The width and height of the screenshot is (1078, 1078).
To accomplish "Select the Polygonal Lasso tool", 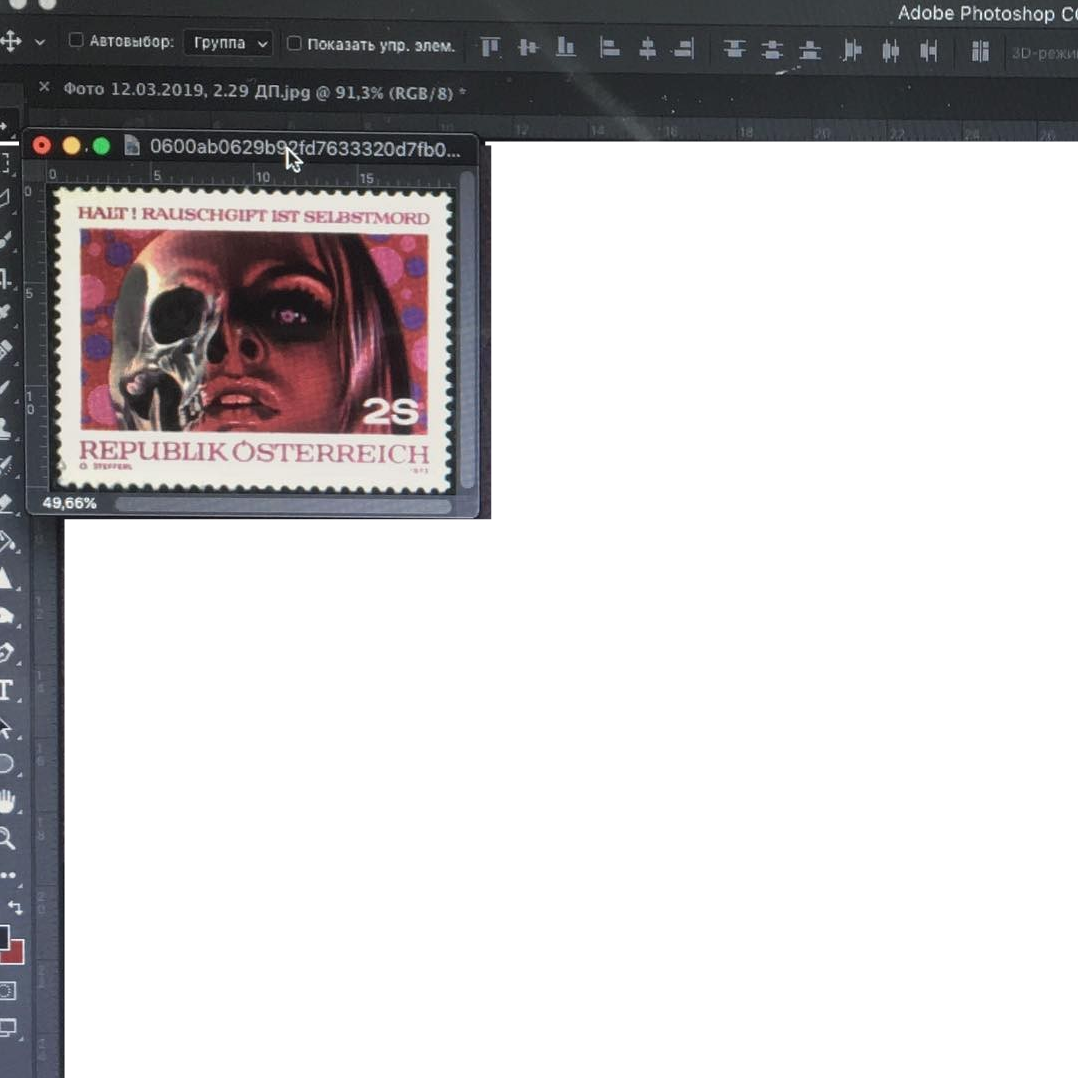I will [6, 200].
